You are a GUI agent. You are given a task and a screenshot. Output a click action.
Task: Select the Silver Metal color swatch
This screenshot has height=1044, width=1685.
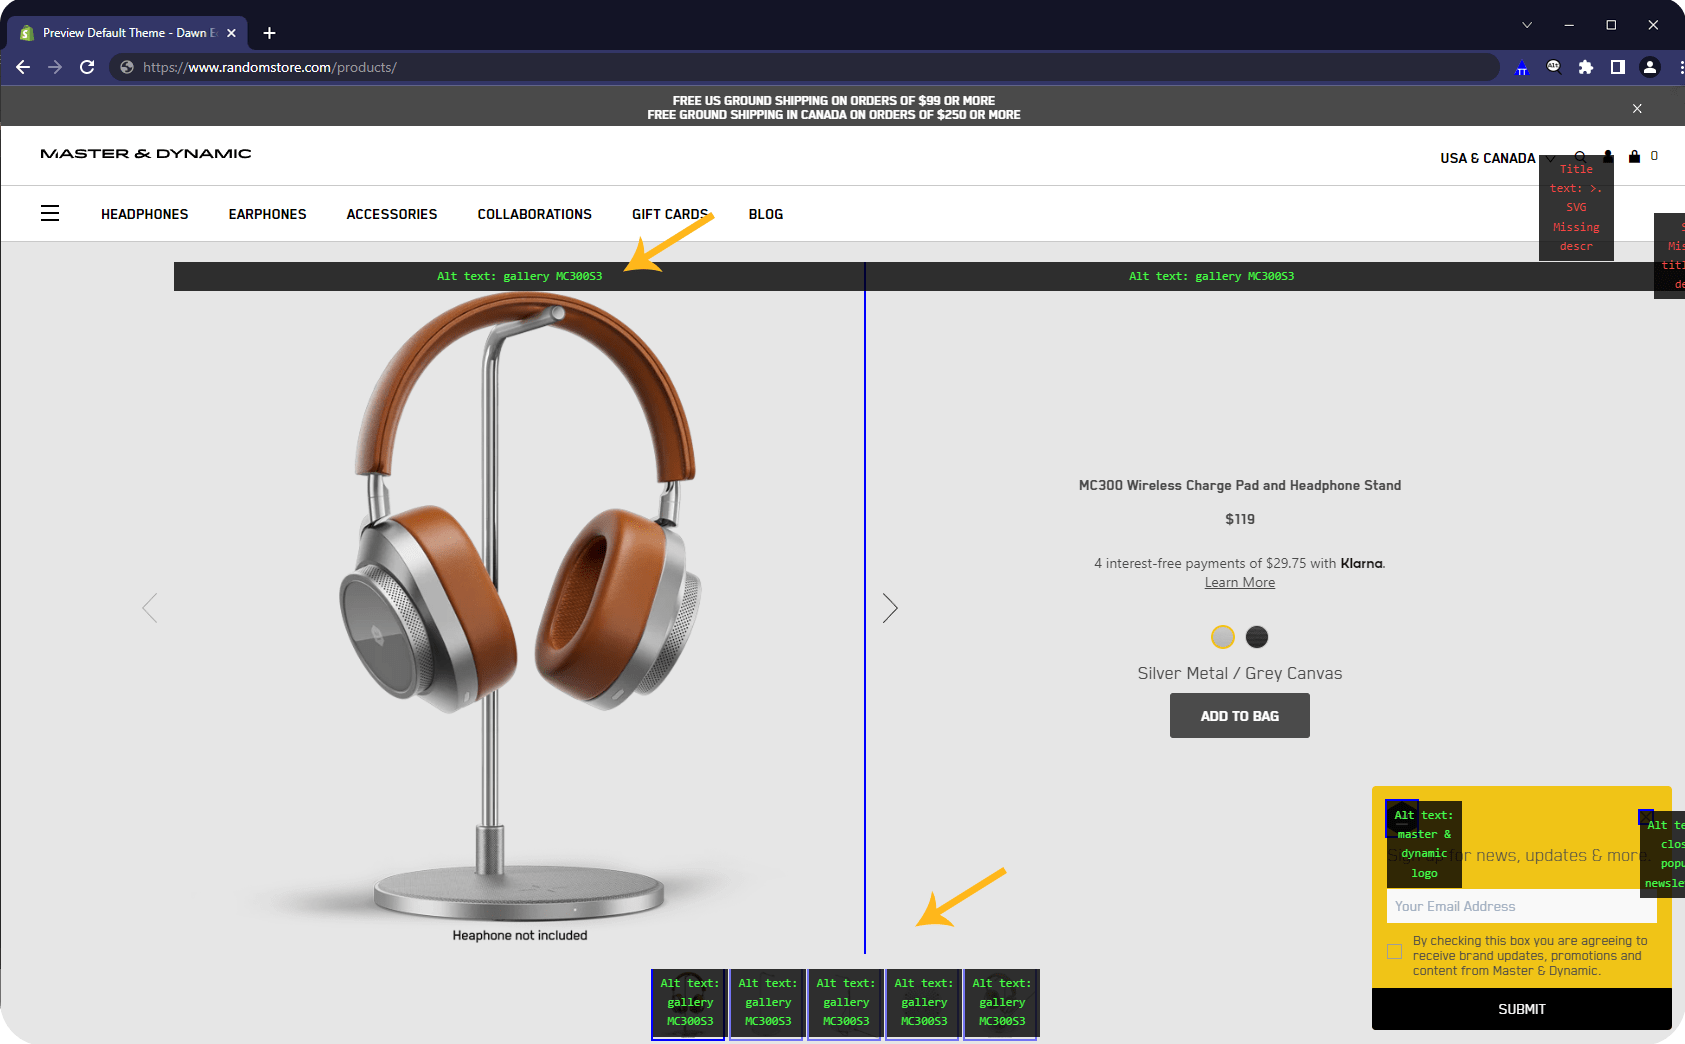click(1223, 637)
